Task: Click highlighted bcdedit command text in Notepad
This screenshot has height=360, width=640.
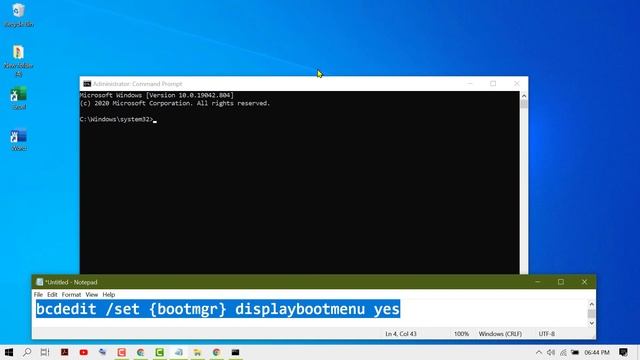Action: (x=218, y=309)
